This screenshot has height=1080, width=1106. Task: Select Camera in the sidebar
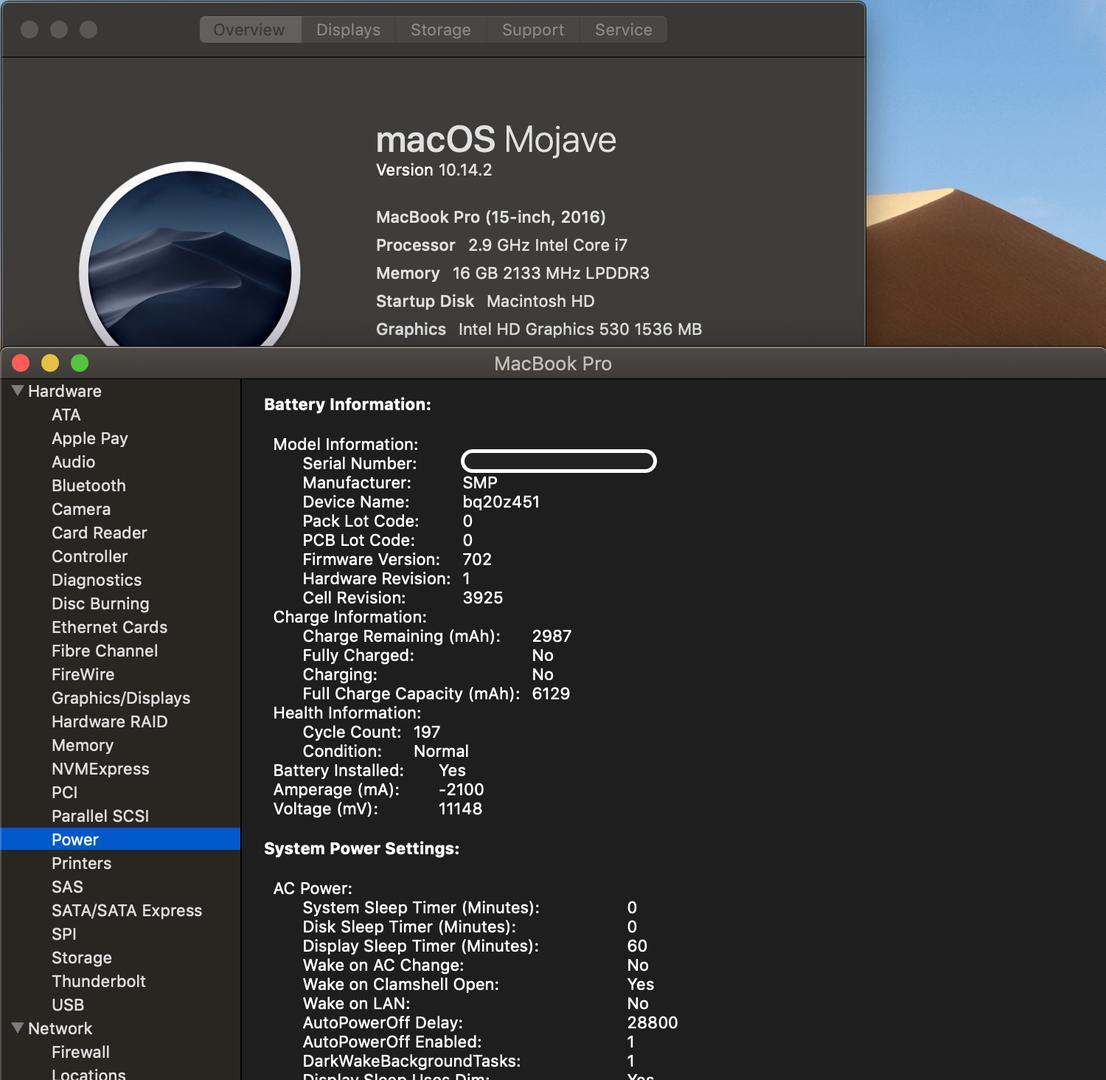click(81, 509)
